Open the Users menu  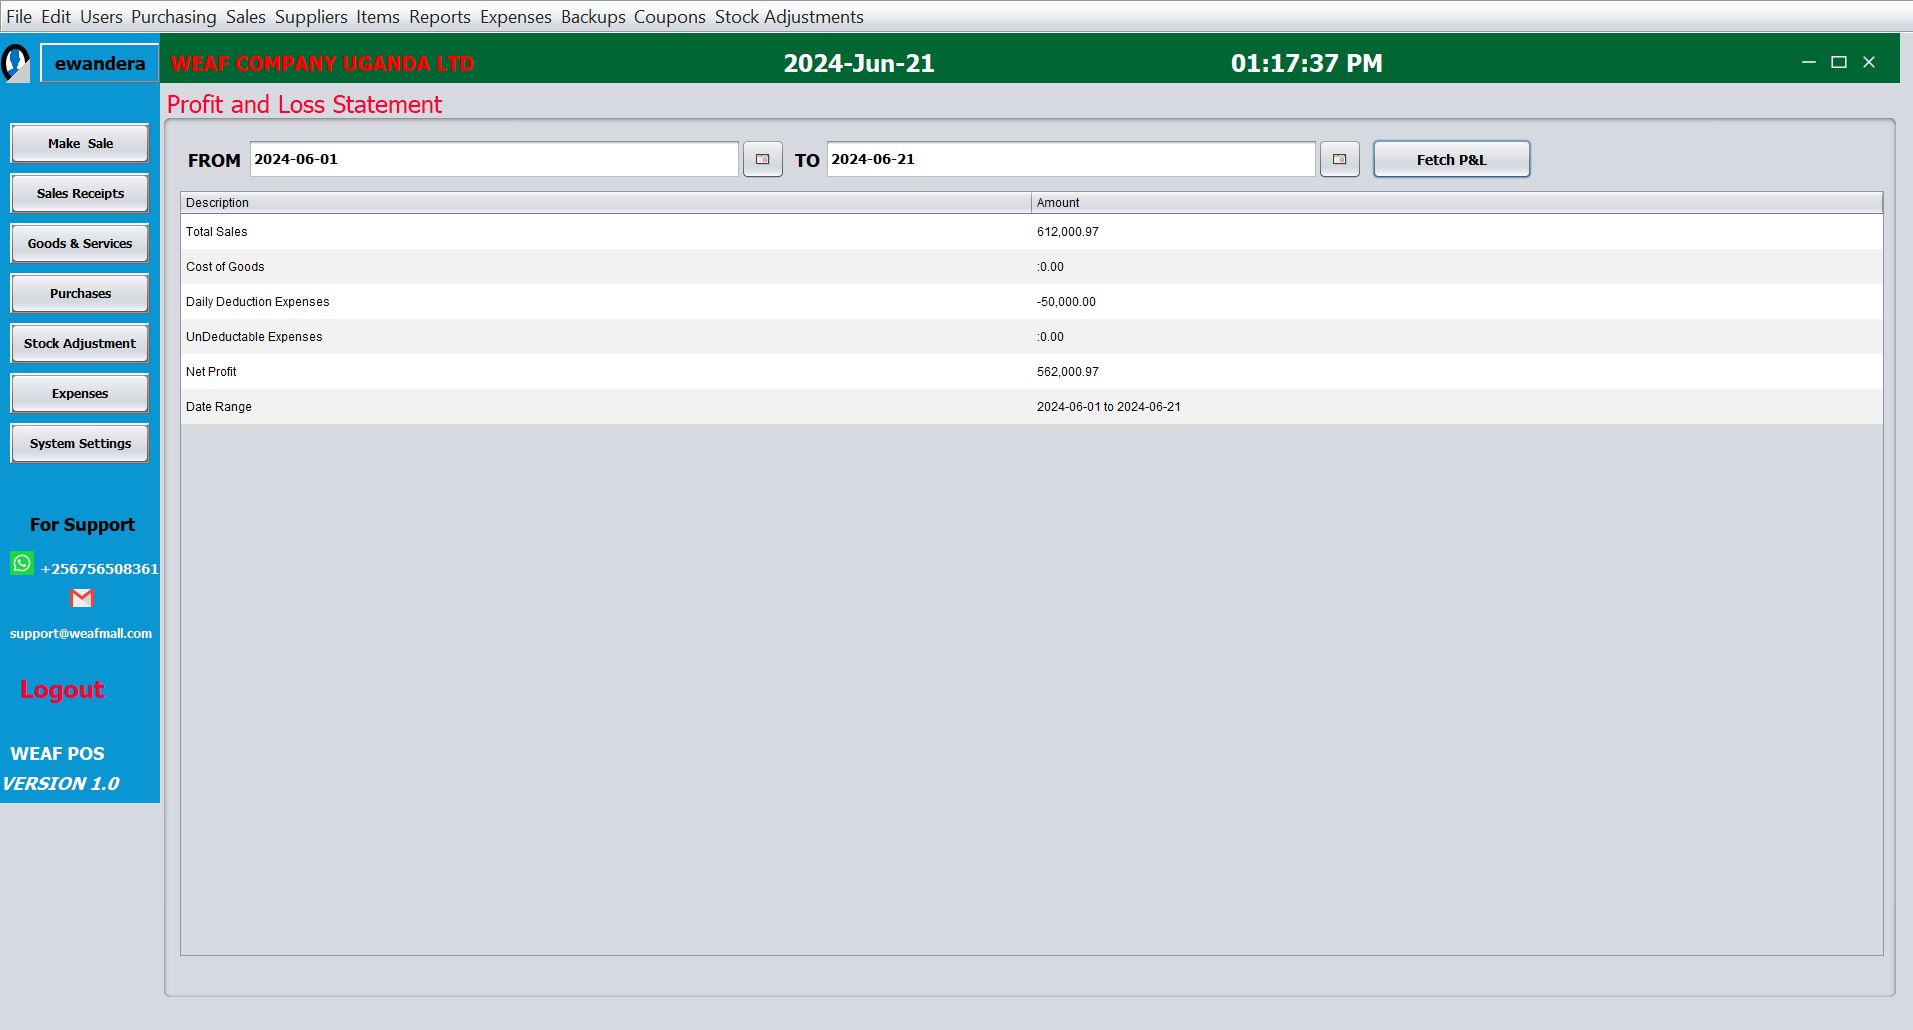coord(101,17)
